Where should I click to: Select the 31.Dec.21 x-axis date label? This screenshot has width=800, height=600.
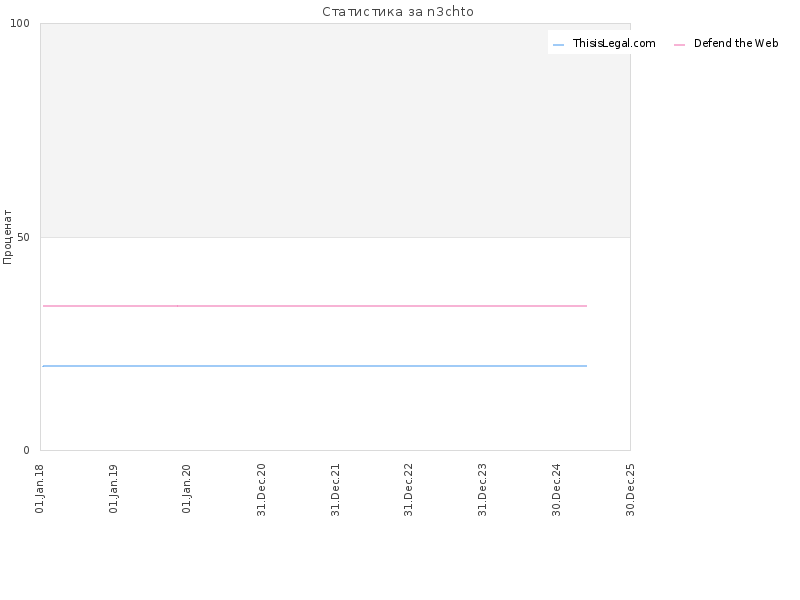(x=335, y=489)
